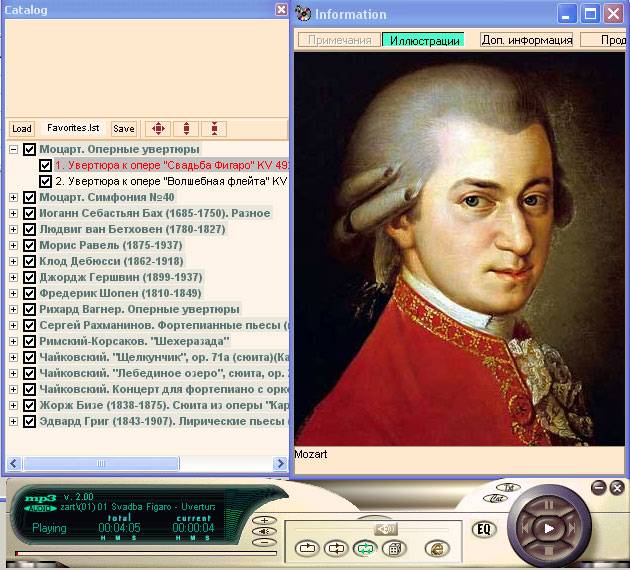
Task: Click the Save button in Catalog
Action: 124,129
